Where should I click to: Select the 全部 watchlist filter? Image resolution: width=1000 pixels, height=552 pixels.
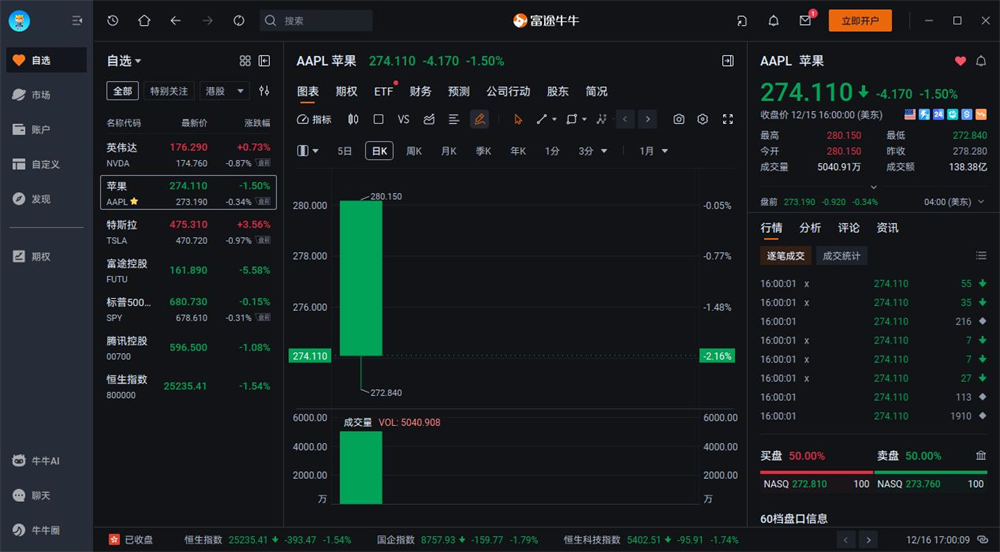pyautogui.click(x=122, y=91)
